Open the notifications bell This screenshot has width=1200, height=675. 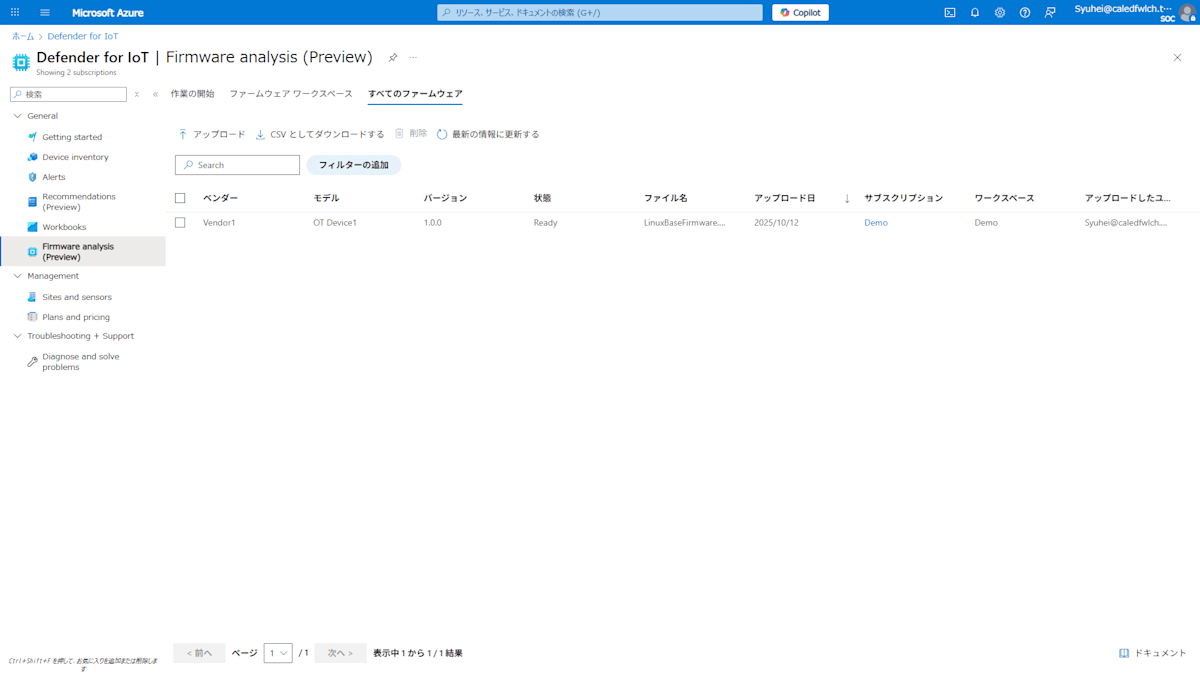click(975, 12)
